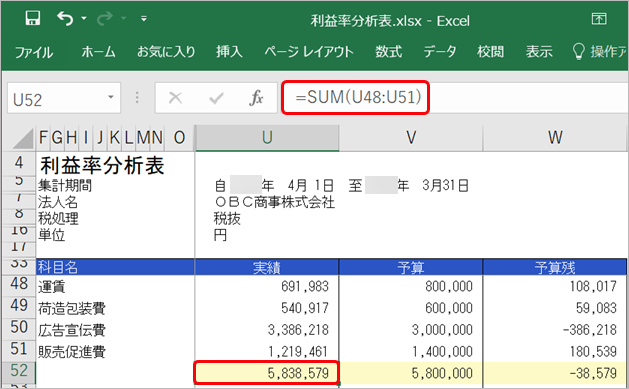Click the 法人名 label cell
The height and width of the screenshot is (389, 629).
click(58, 202)
